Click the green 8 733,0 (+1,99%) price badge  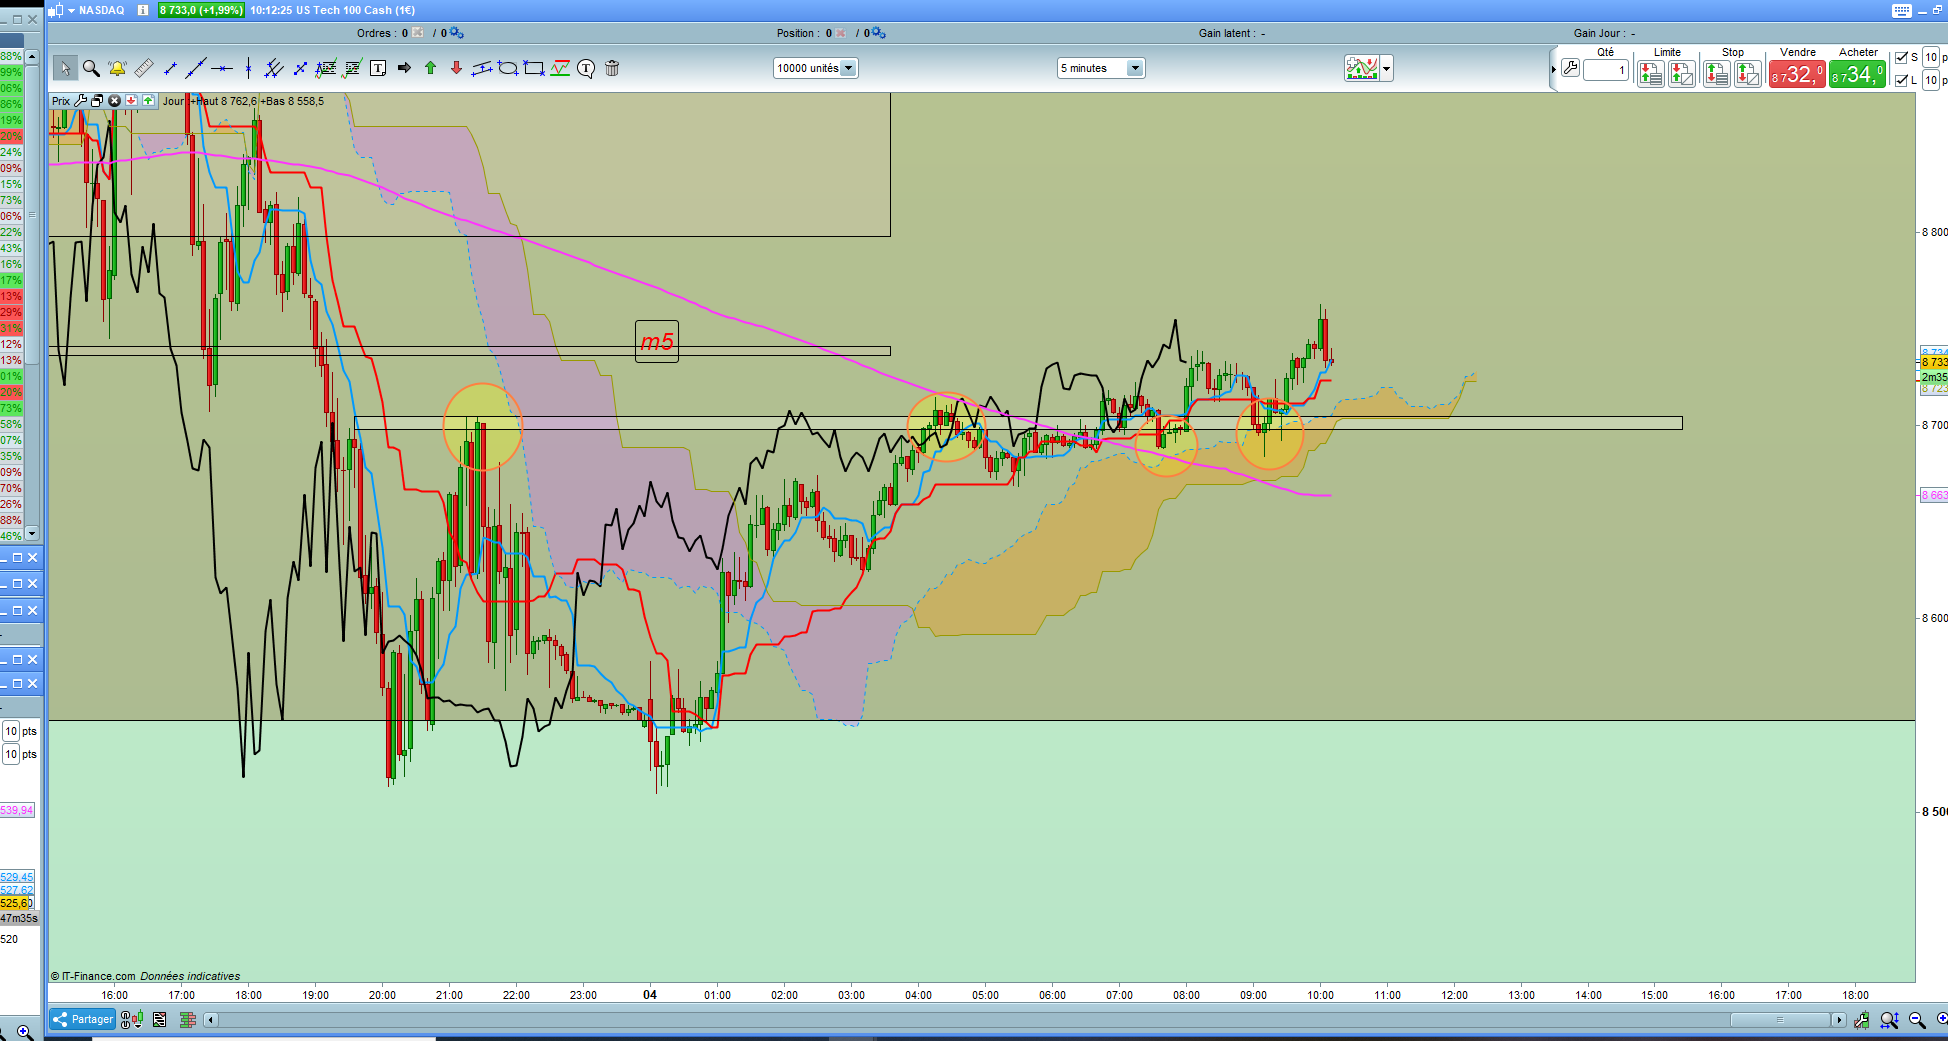pyautogui.click(x=201, y=10)
